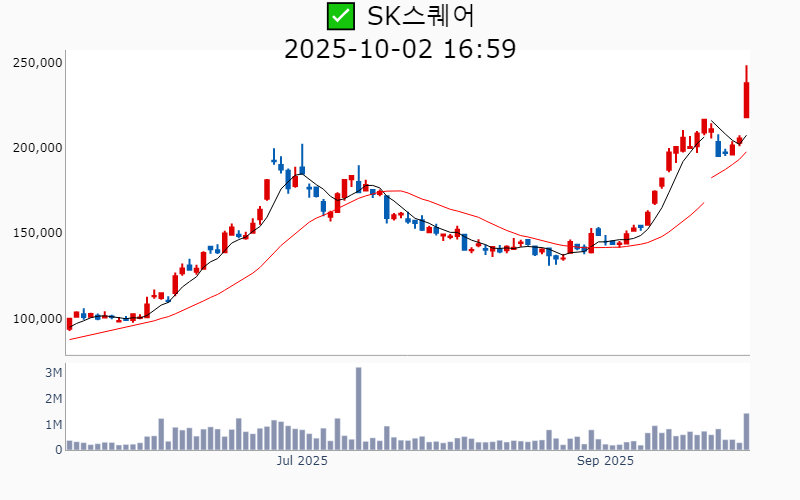The image size is (800, 500).
Task: Click the first volume bar at far left
Action: pyautogui.click(x=69, y=445)
